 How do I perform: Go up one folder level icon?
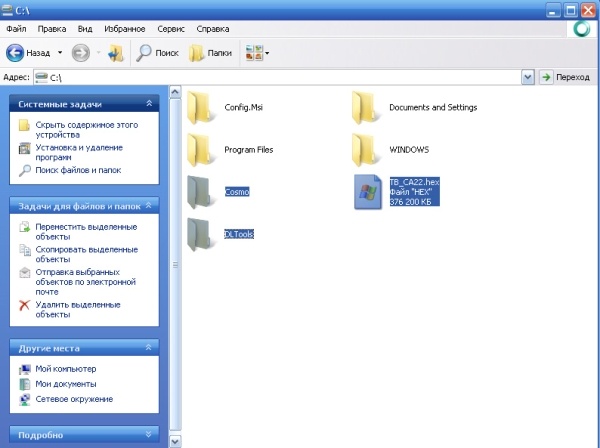115,52
